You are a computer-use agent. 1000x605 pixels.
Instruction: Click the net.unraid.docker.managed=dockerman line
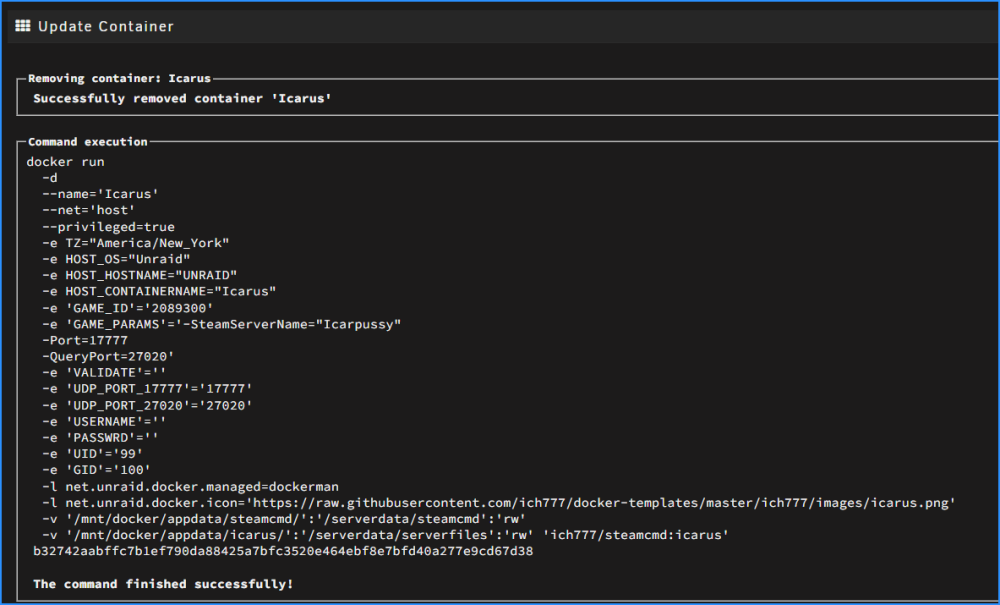[x=190, y=487]
